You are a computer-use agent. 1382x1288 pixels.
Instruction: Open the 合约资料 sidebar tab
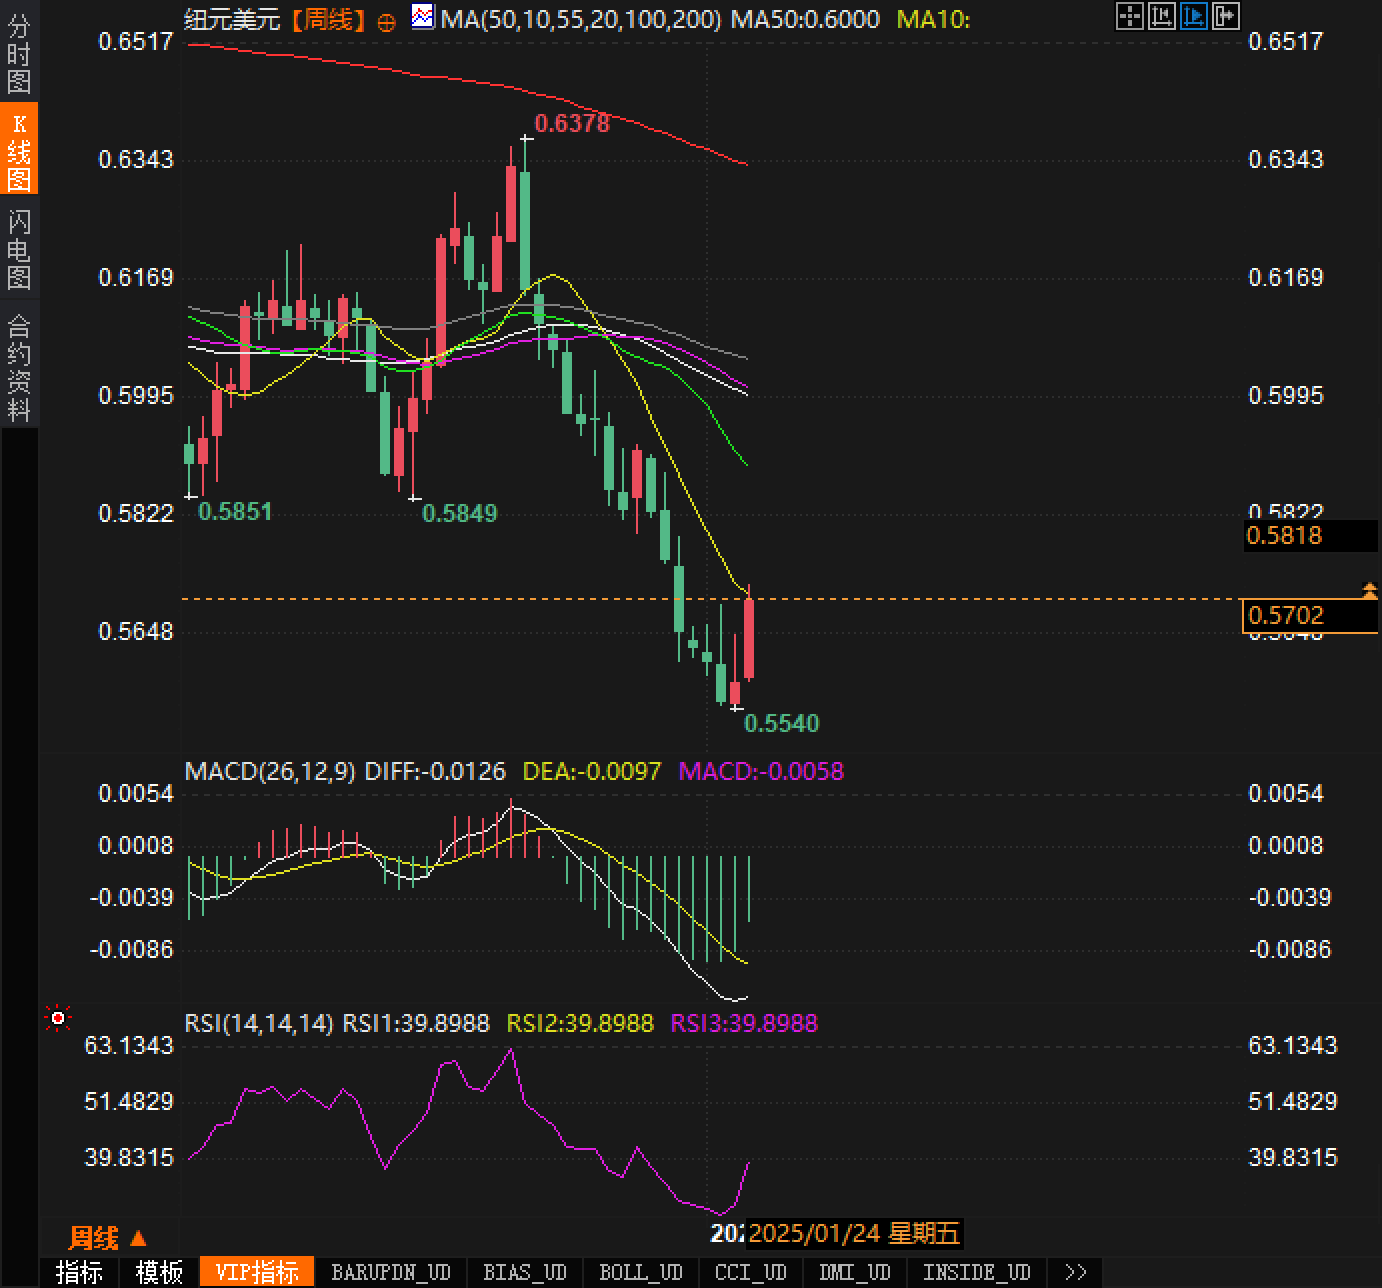point(19,367)
